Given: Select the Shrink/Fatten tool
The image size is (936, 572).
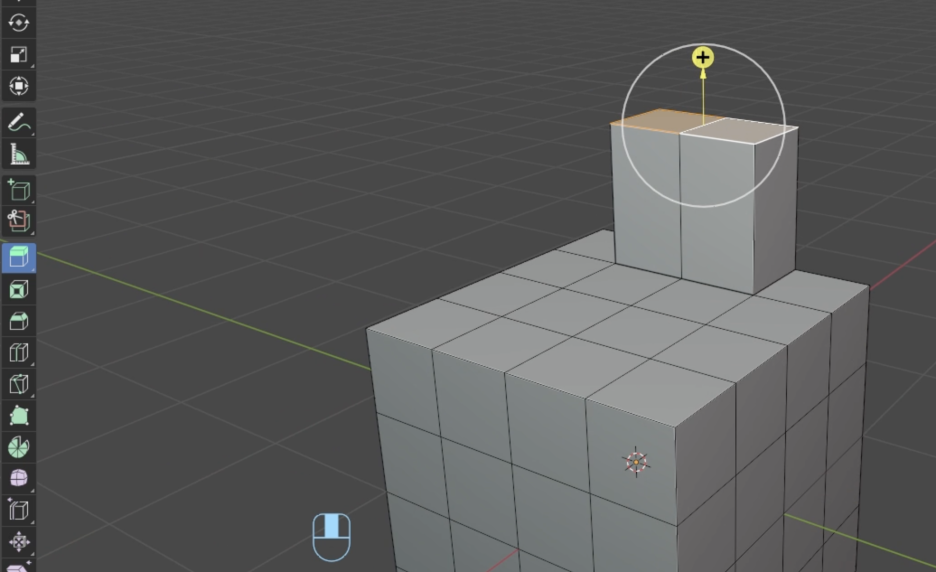Looking at the screenshot, I should pyautogui.click(x=19, y=542).
